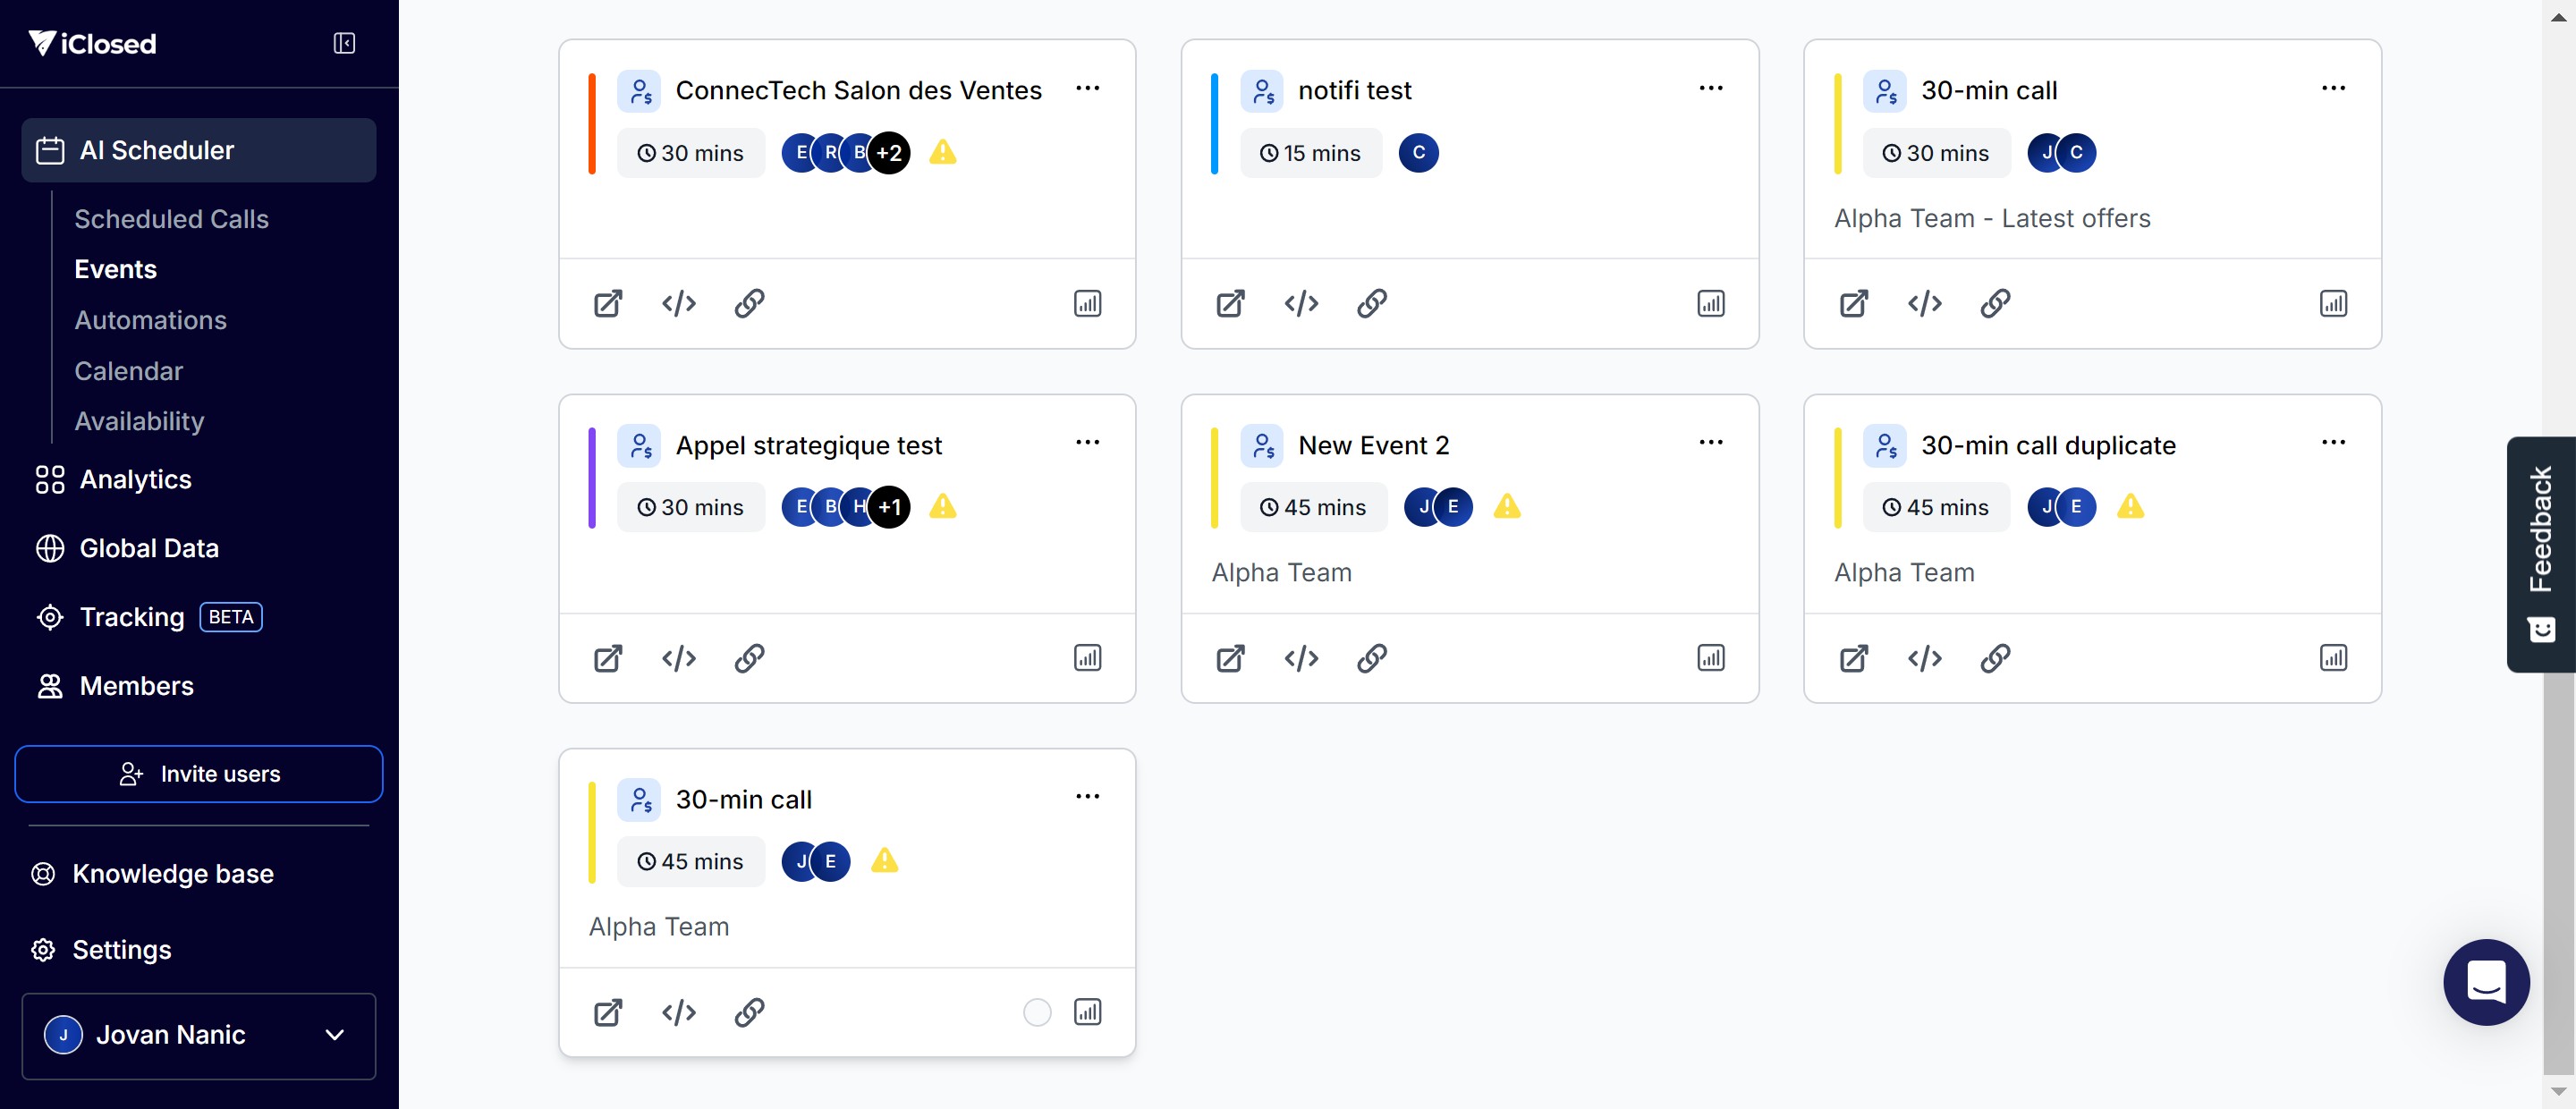Open the Knowledge base link
2576x1109 pixels.
pyautogui.click(x=172, y=874)
